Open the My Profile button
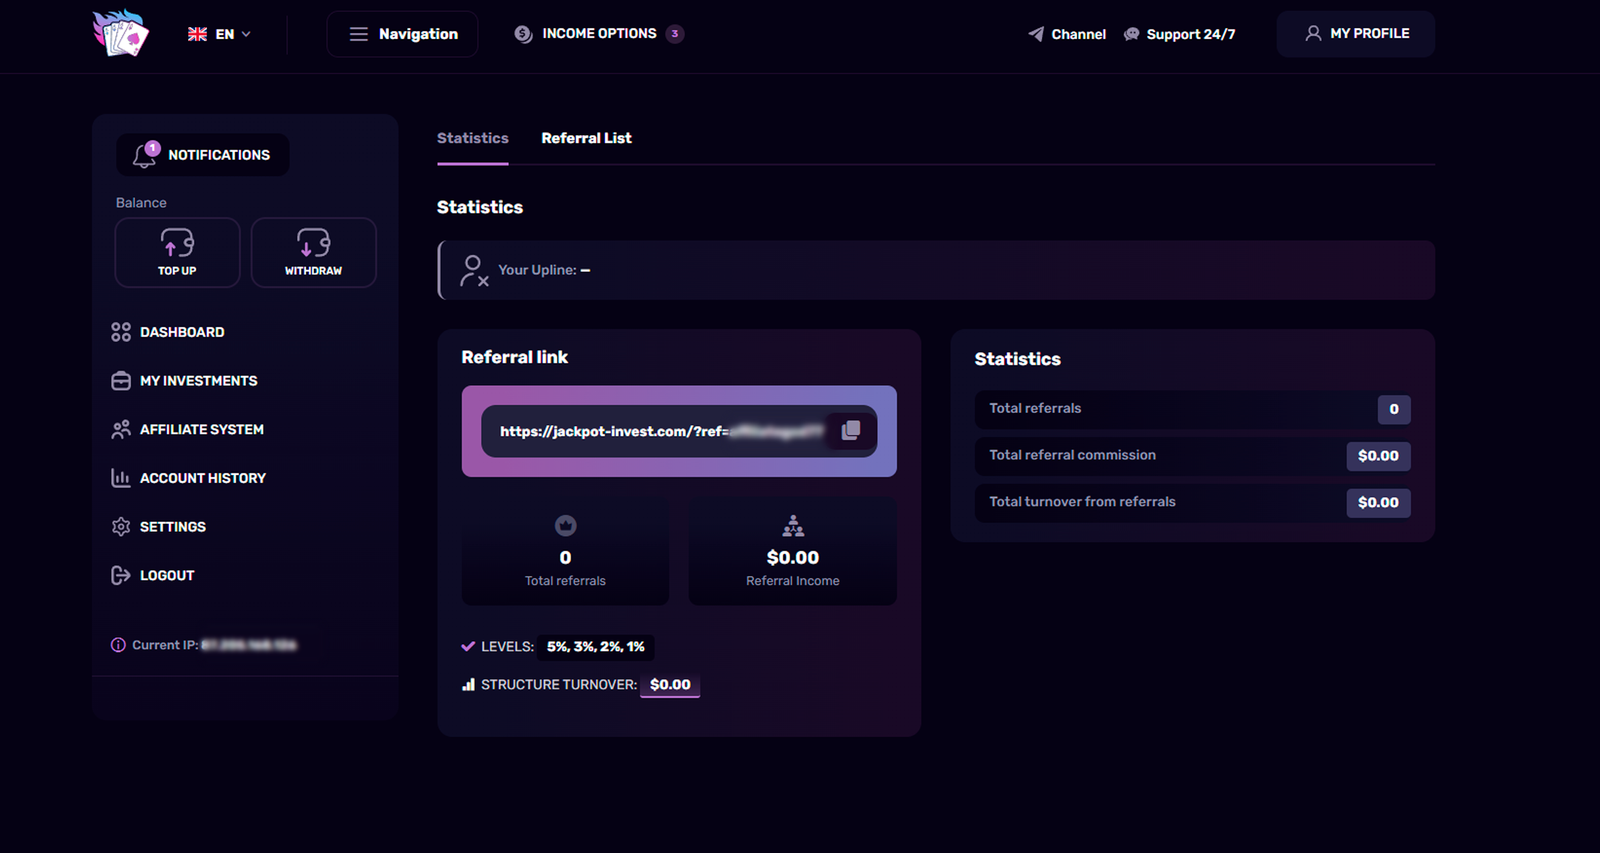1600x853 pixels. click(1355, 34)
